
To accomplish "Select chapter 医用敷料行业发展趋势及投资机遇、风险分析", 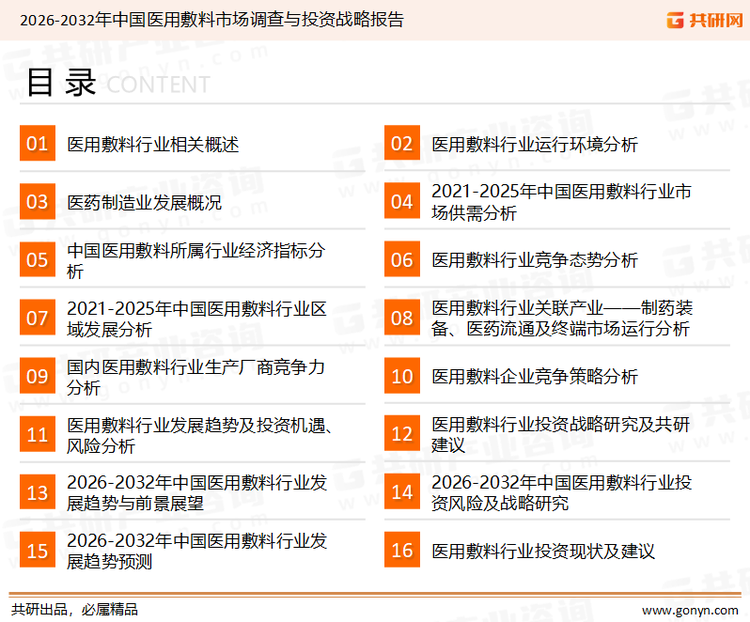I will [200, 435].
